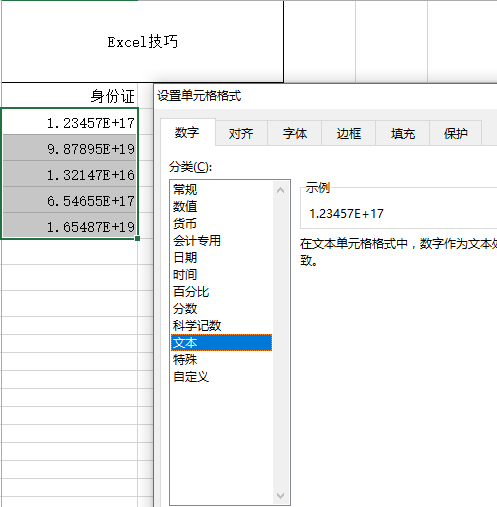Select cell showing 1.65487E+19

point(69,226)
